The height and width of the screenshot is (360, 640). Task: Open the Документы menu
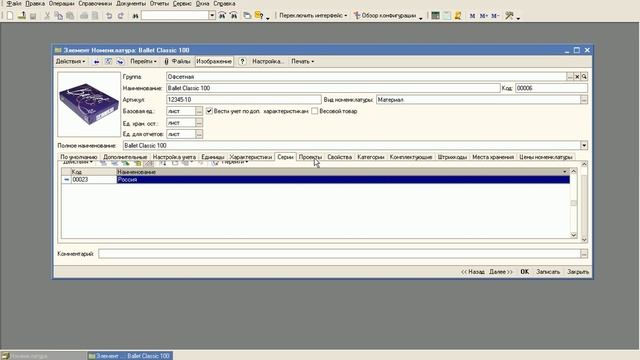click(x=131, y=4)
